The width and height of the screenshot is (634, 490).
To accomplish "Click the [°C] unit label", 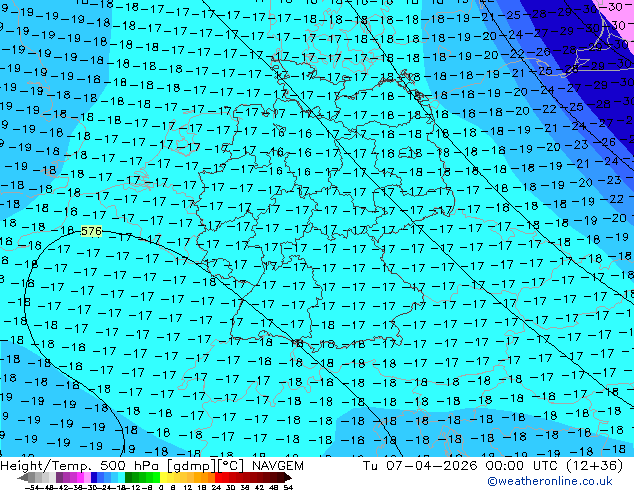I will (x=232, y=466).
